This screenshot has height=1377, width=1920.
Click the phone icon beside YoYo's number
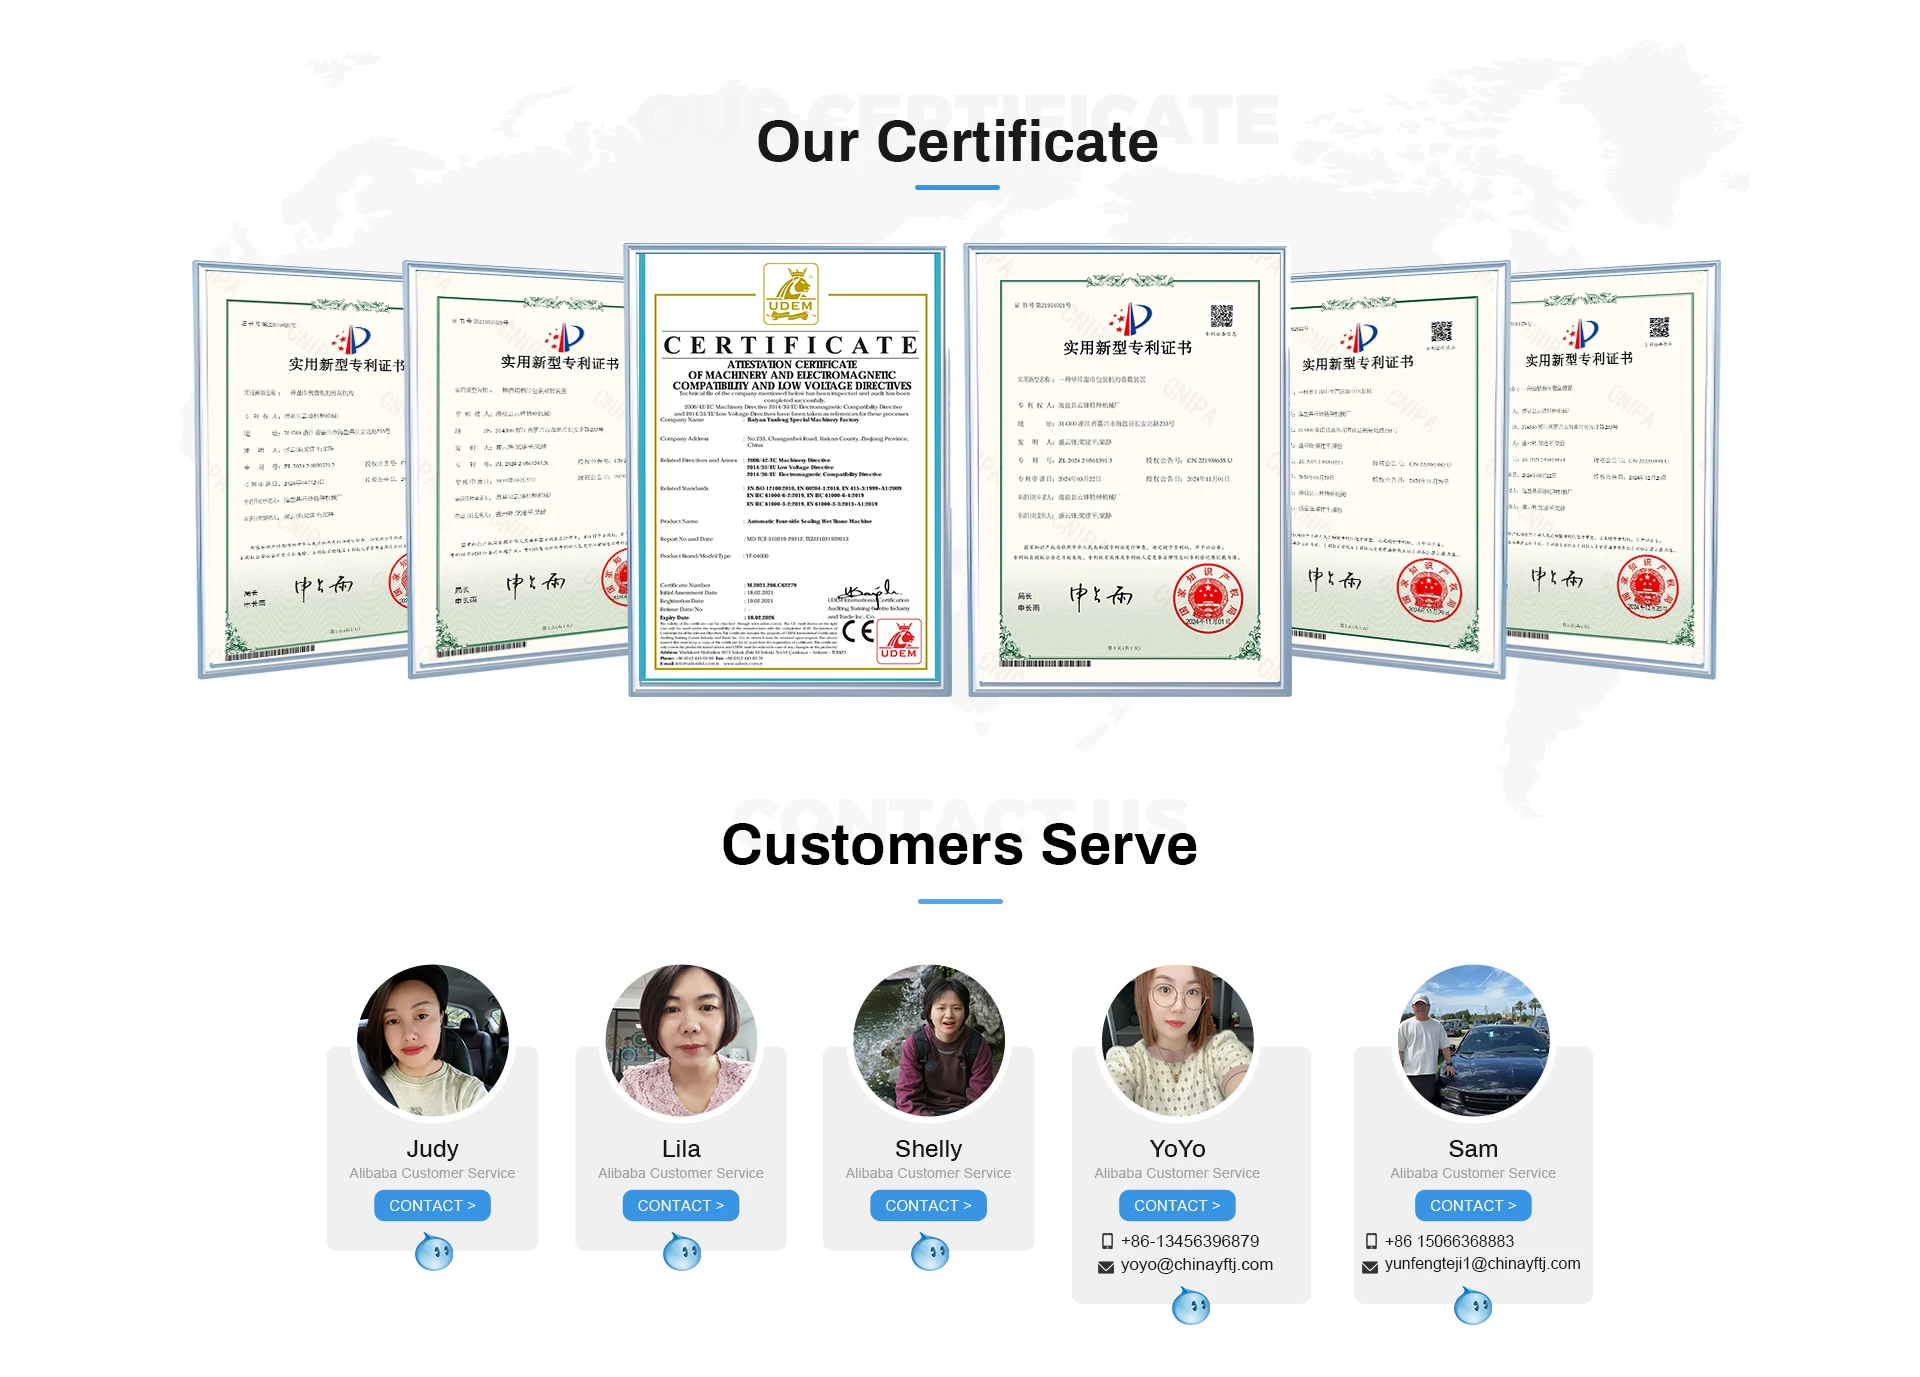point(1107,1241)
